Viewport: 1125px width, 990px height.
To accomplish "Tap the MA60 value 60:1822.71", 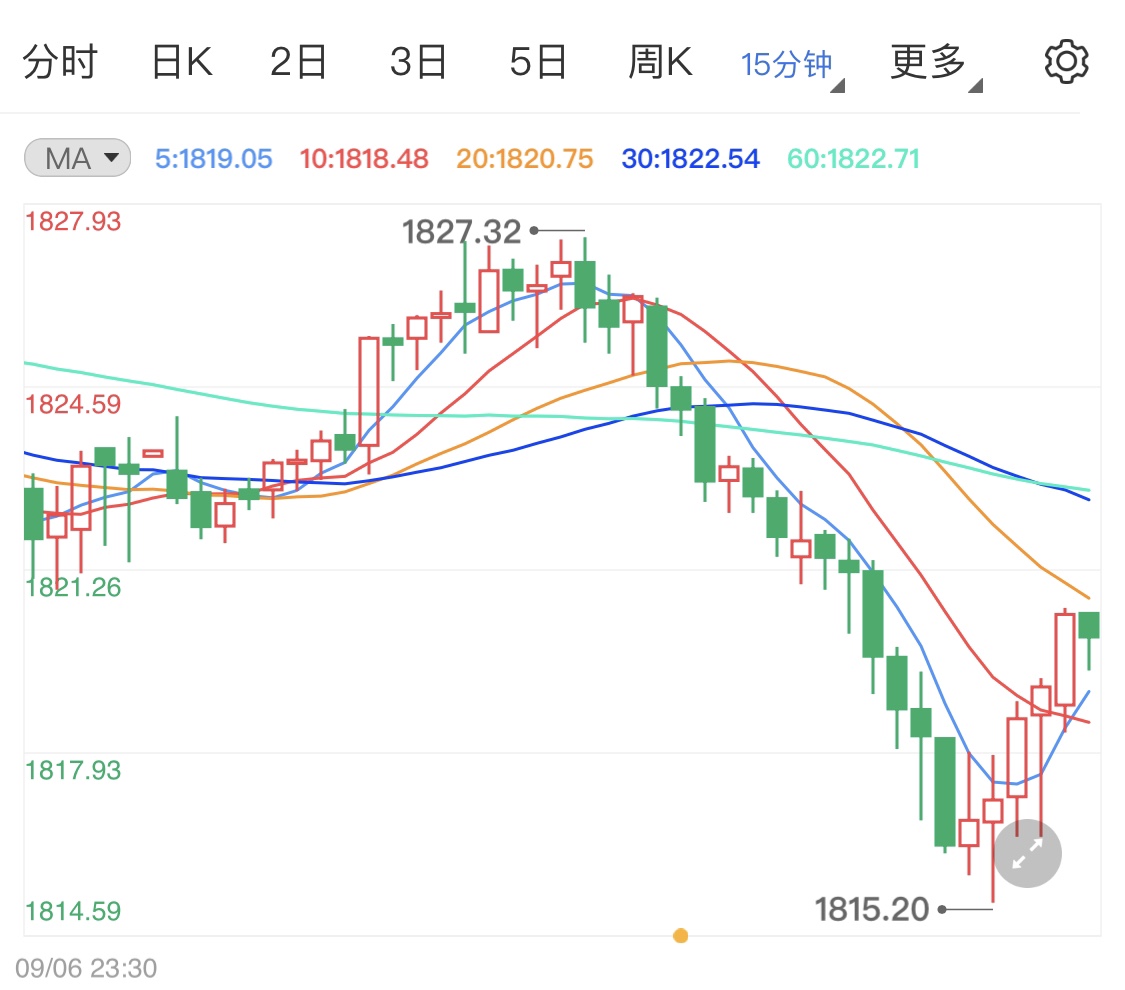I will point(853,159).
